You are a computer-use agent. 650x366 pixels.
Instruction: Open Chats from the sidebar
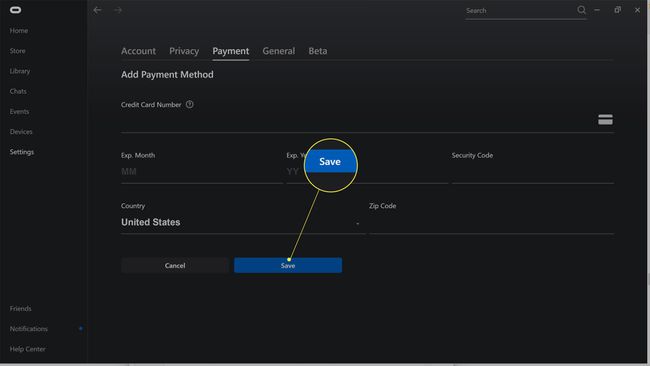[18, 91]
